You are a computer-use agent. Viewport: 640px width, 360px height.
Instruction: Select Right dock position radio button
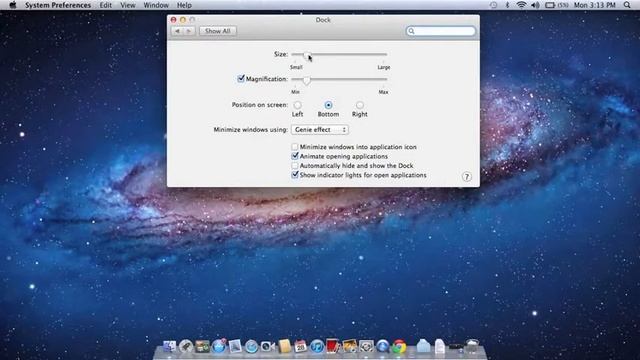(359, 105)
